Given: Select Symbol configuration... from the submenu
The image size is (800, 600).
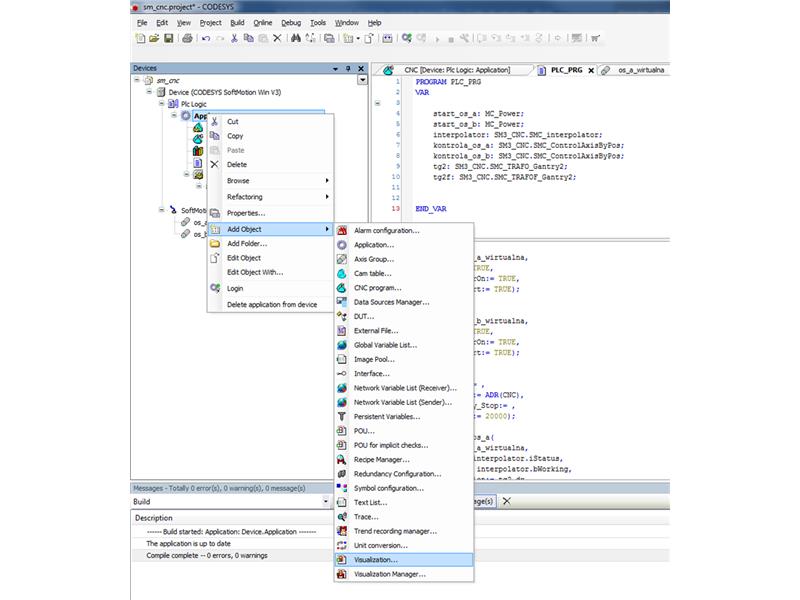Looking at the screenshot, I should [404, 488].
